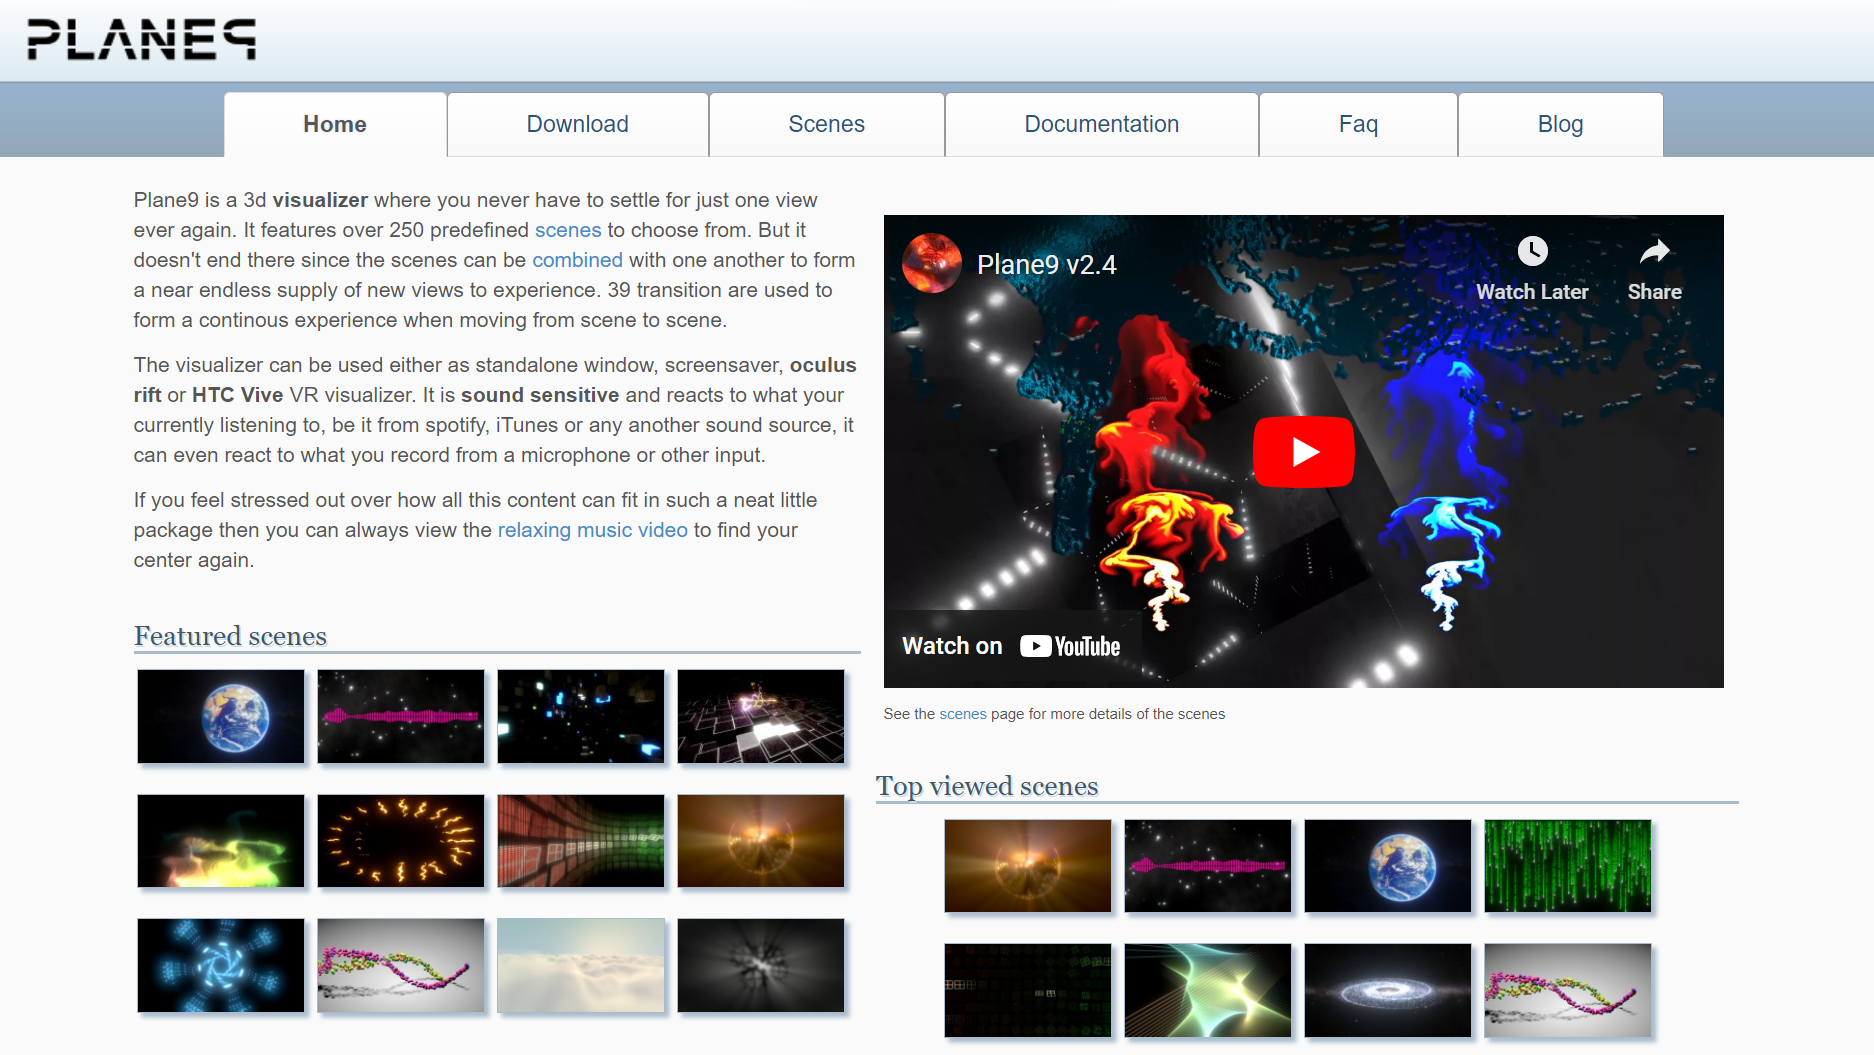Click the Plane9 logo
Viewport: 1874px width, 1055px height.
[x=141, y=40]
